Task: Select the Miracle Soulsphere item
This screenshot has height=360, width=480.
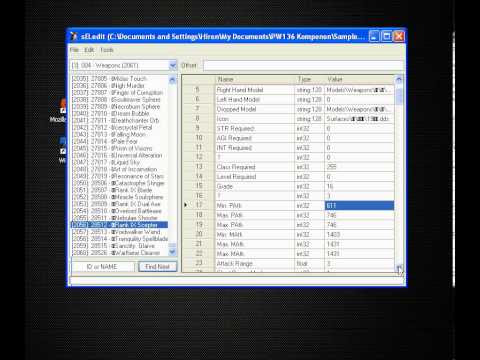Action: tap(119, 197)
